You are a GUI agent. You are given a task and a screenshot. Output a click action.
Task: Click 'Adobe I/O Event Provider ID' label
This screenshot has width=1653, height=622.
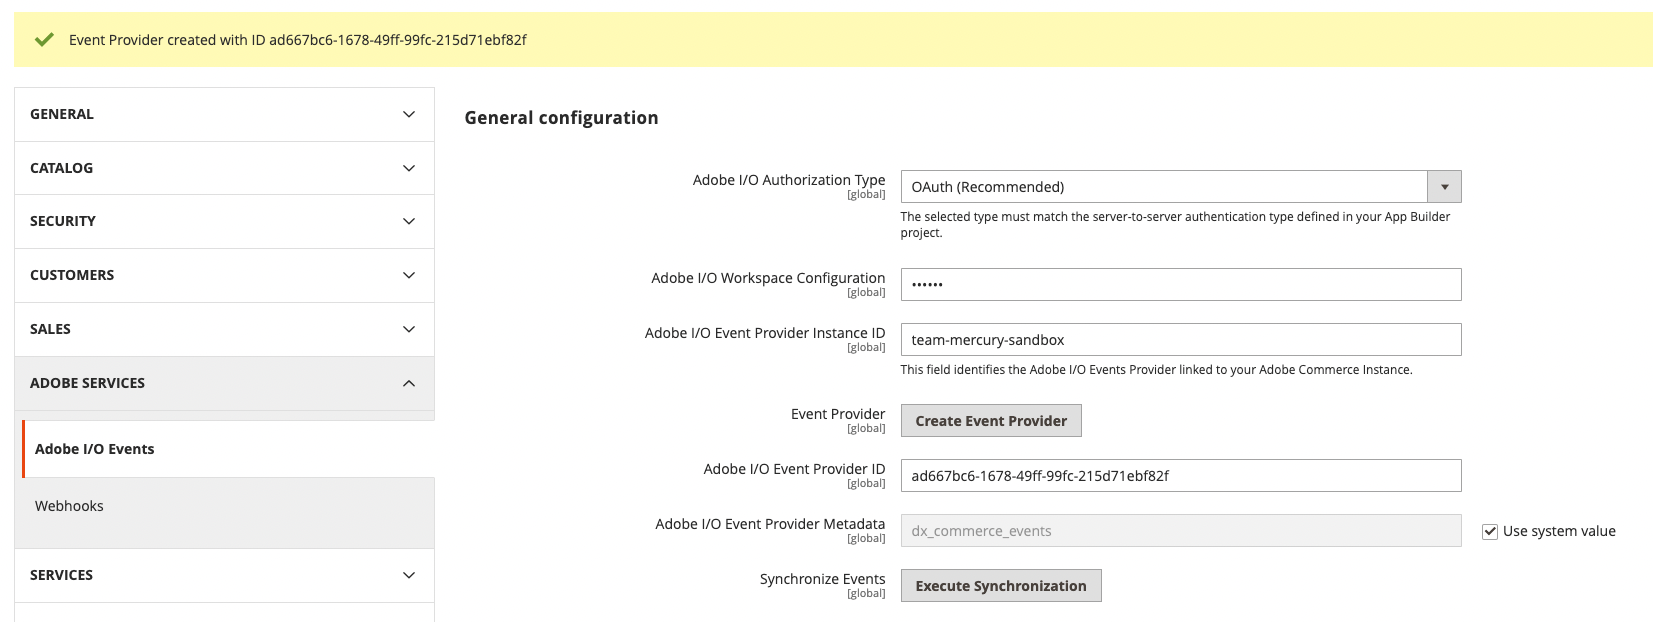[x=794, y=469]
